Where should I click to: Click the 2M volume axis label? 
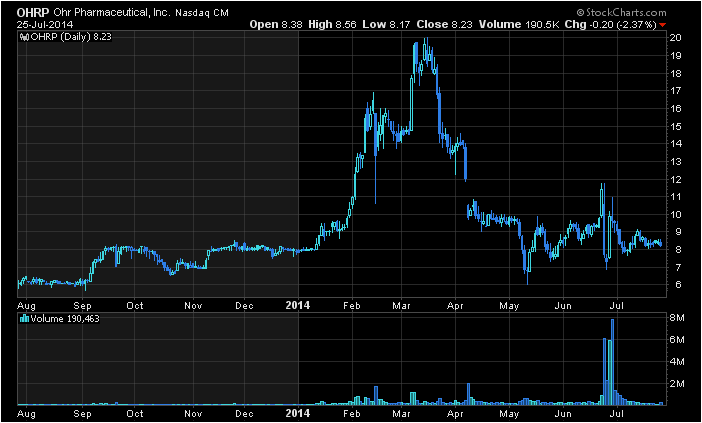click(x=677, y=384)
